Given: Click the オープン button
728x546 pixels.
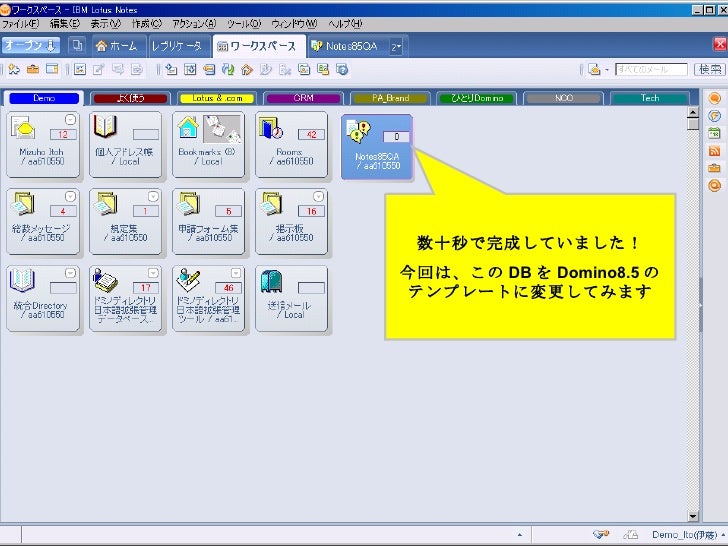Looking at the screenshot, I should point(31,46).
